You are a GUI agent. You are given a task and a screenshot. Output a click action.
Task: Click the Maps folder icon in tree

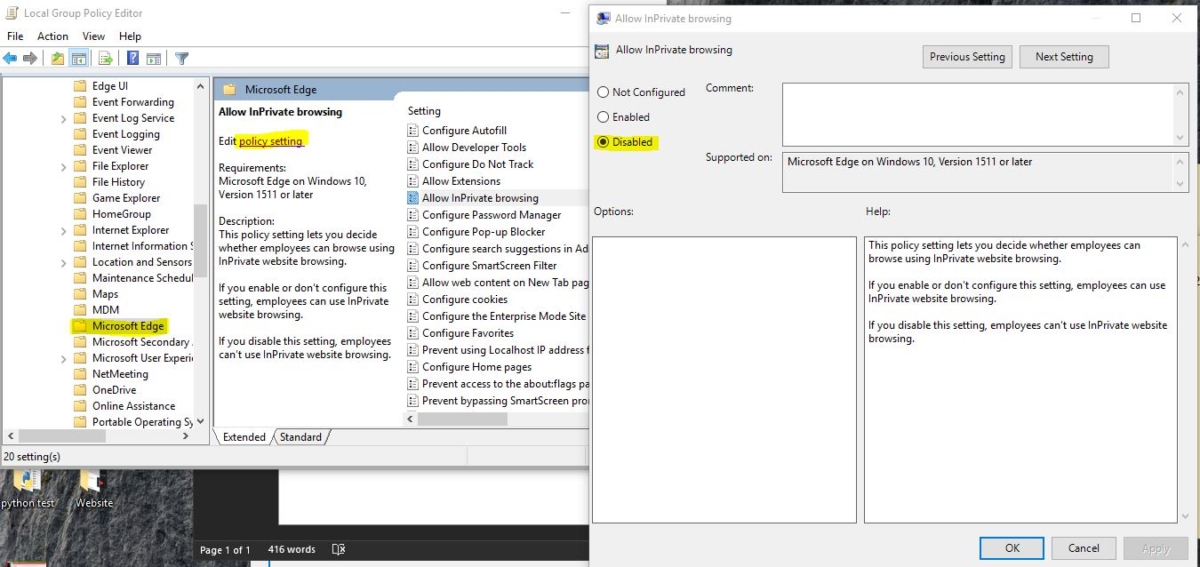[x=81, y=294]
